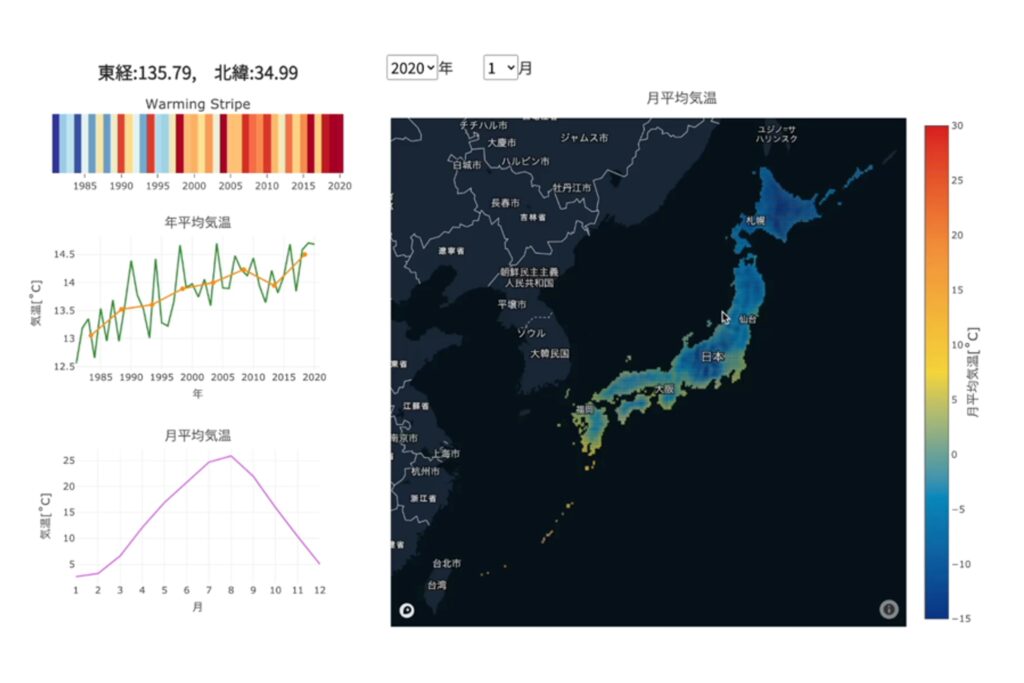The height and width of the screenshot is (683, 1024).
Task: Click the August peak on monthly temperature line
Action: point(231,456)
